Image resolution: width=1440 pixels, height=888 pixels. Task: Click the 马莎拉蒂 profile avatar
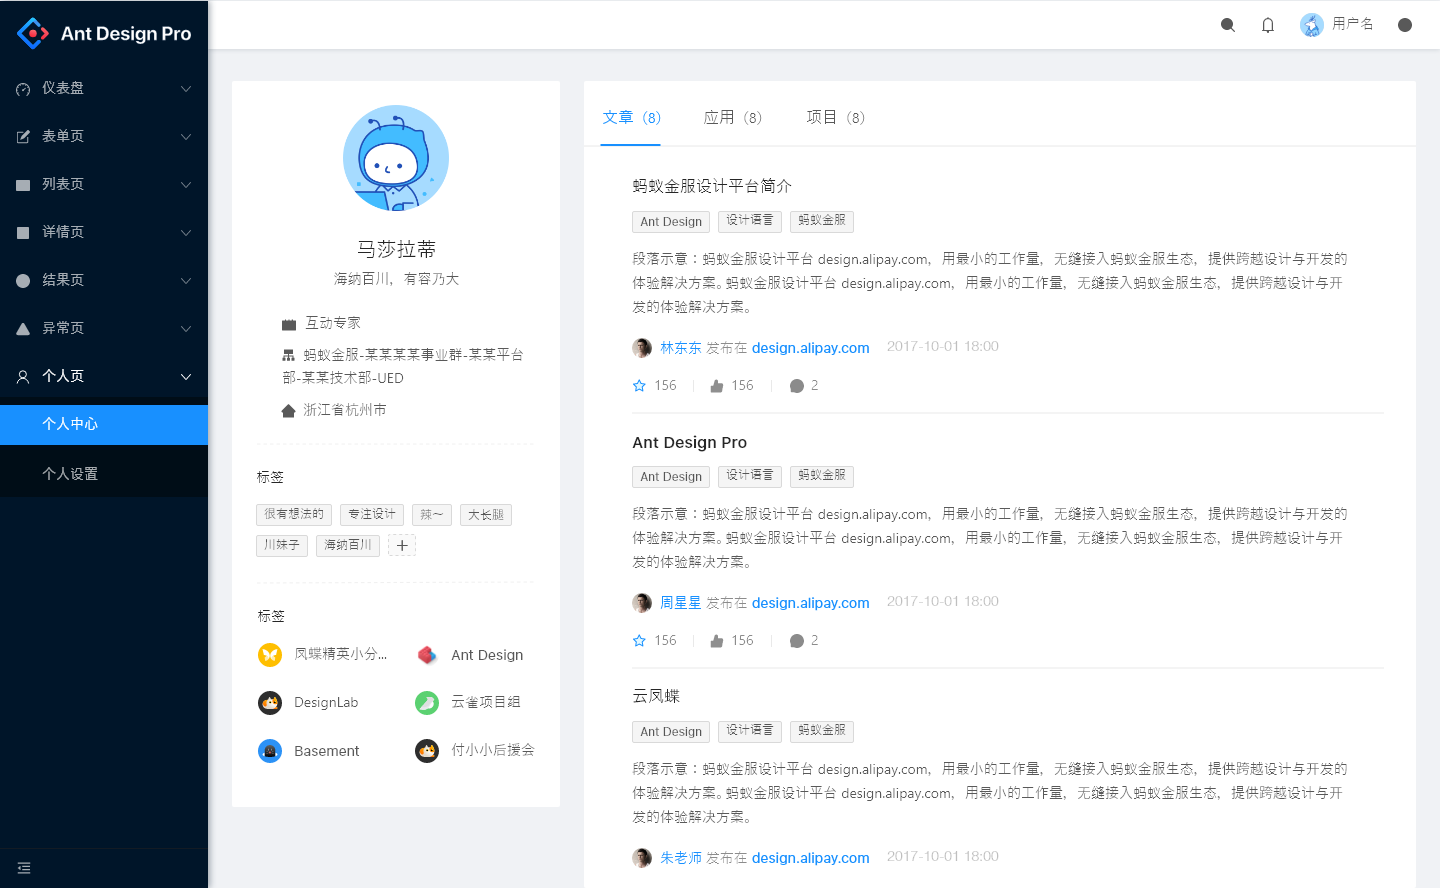[396, 158]
